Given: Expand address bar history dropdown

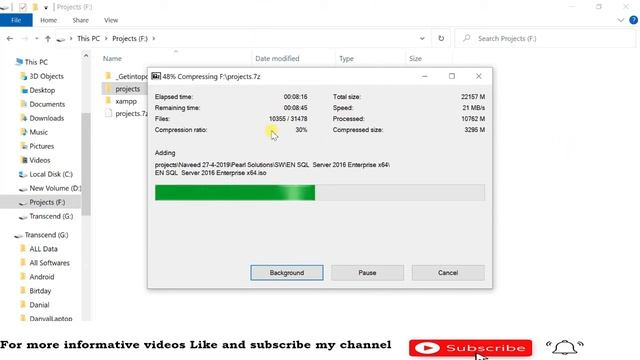Looking at the screenshot, I should 422,38.
